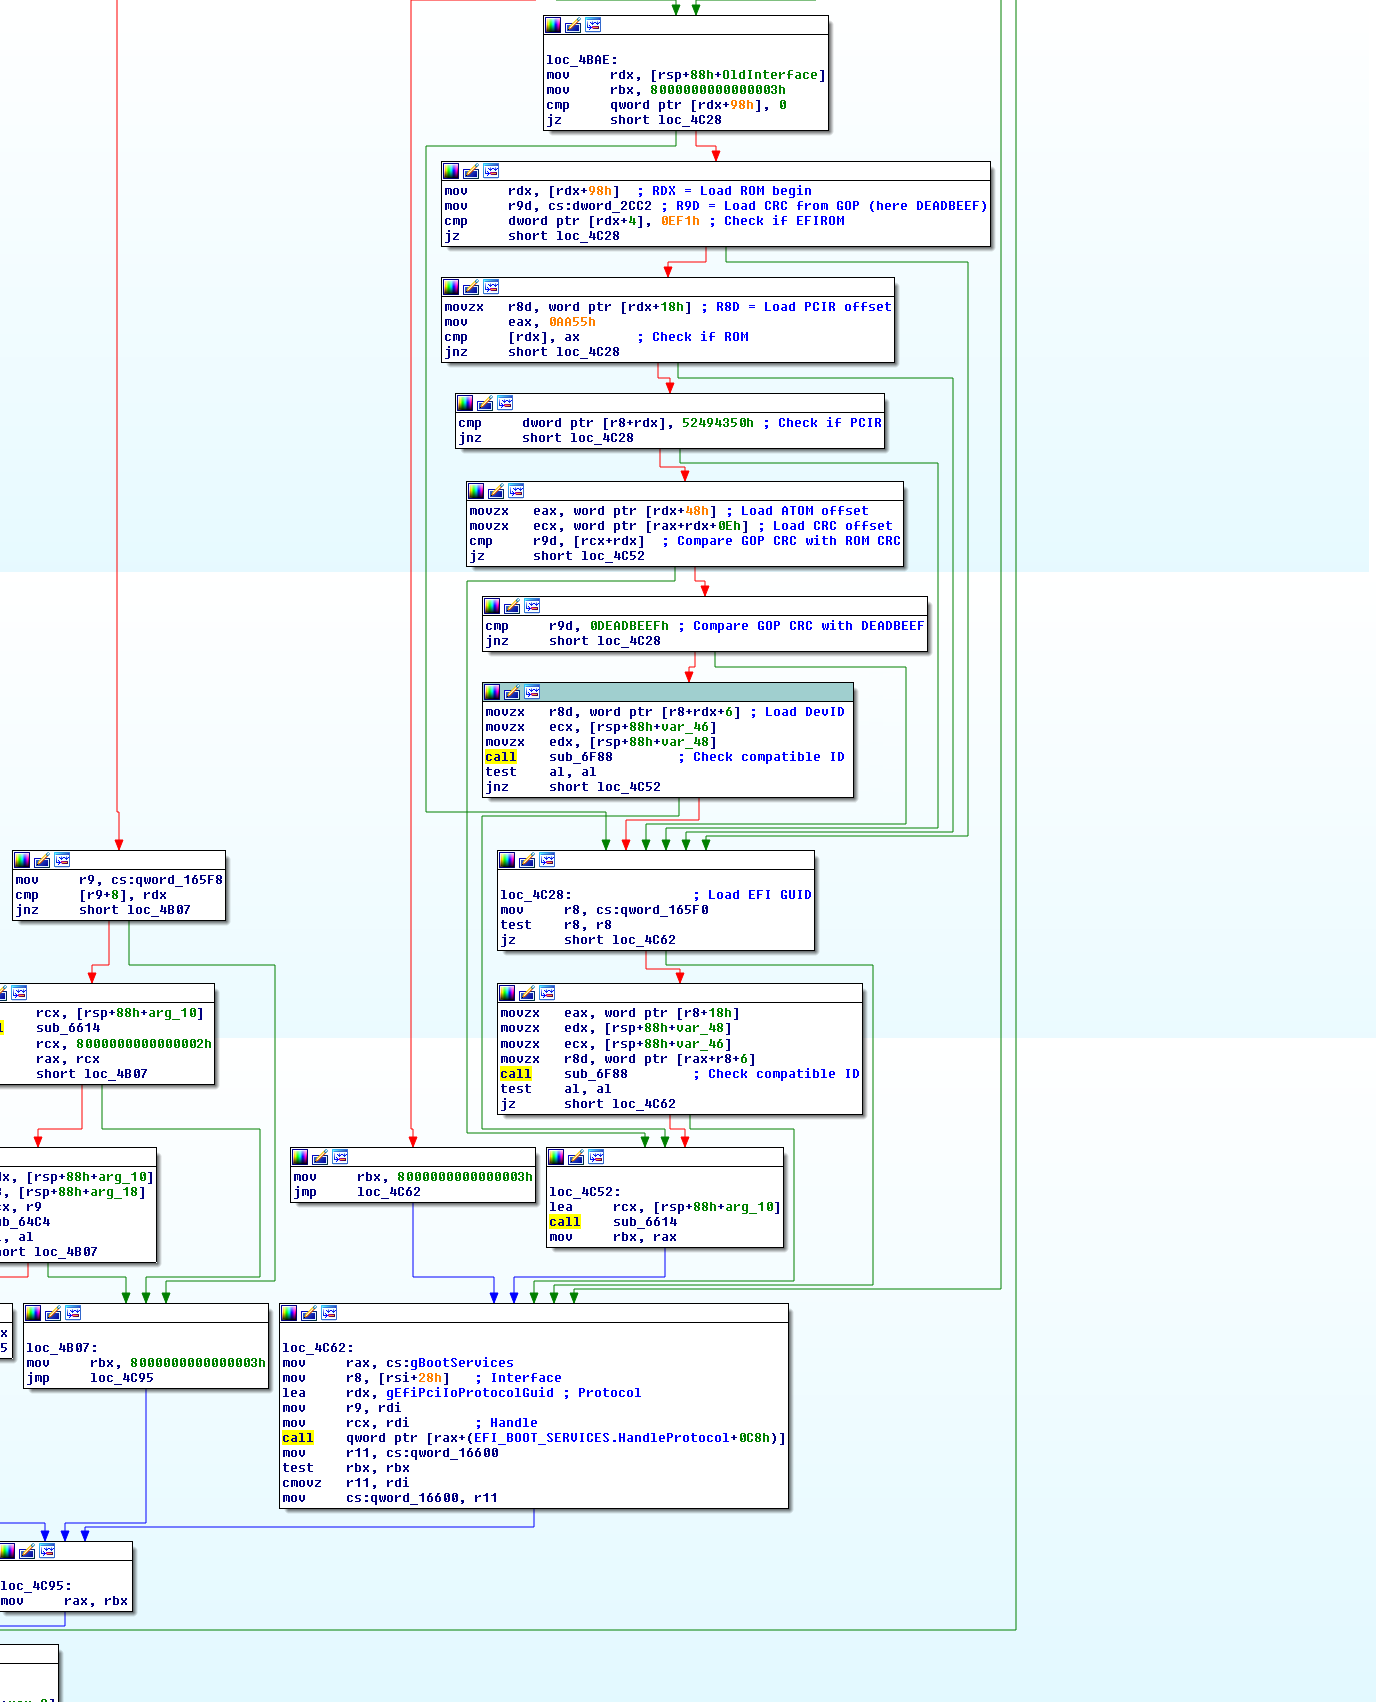Click the 'loc_4C28:' label text
This screenshot has height=1702, width=1376.
point(536,895)
